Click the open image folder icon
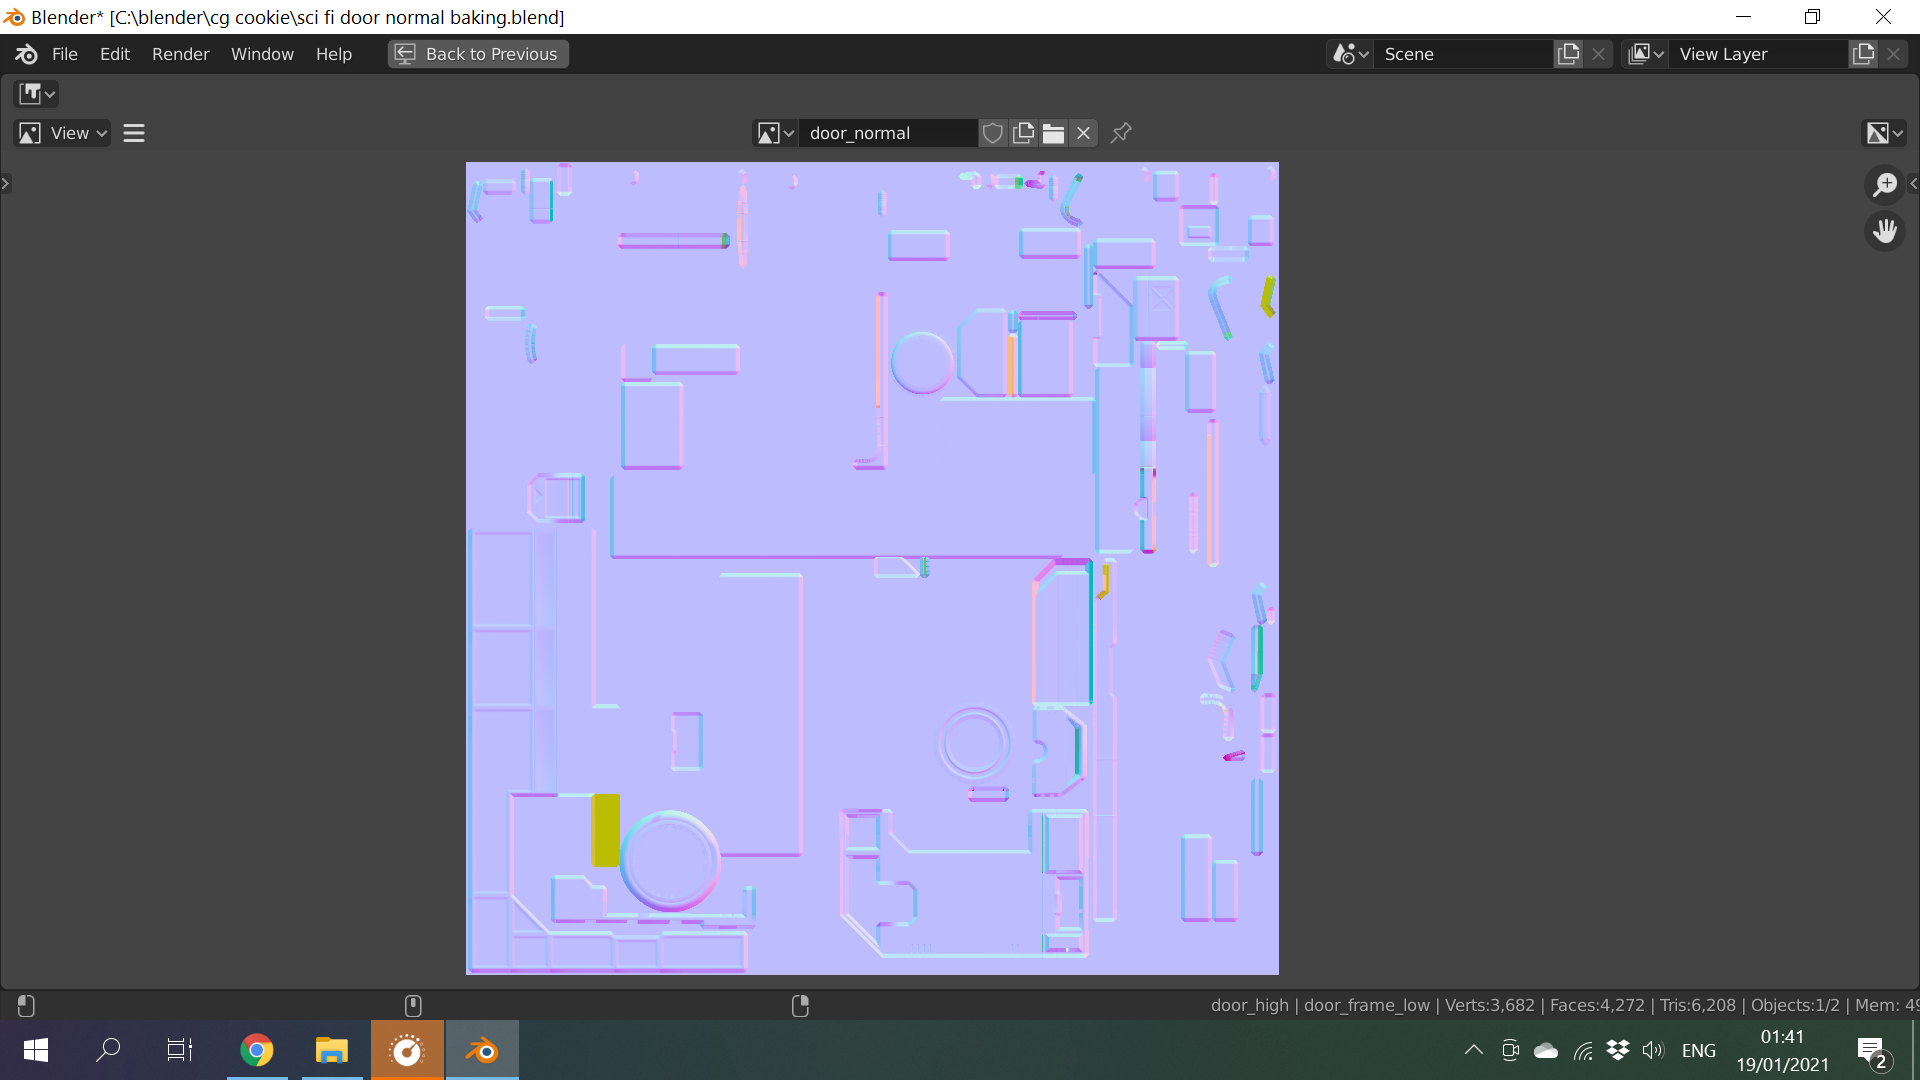The image size is (1920, 1080). [1053, 133]
